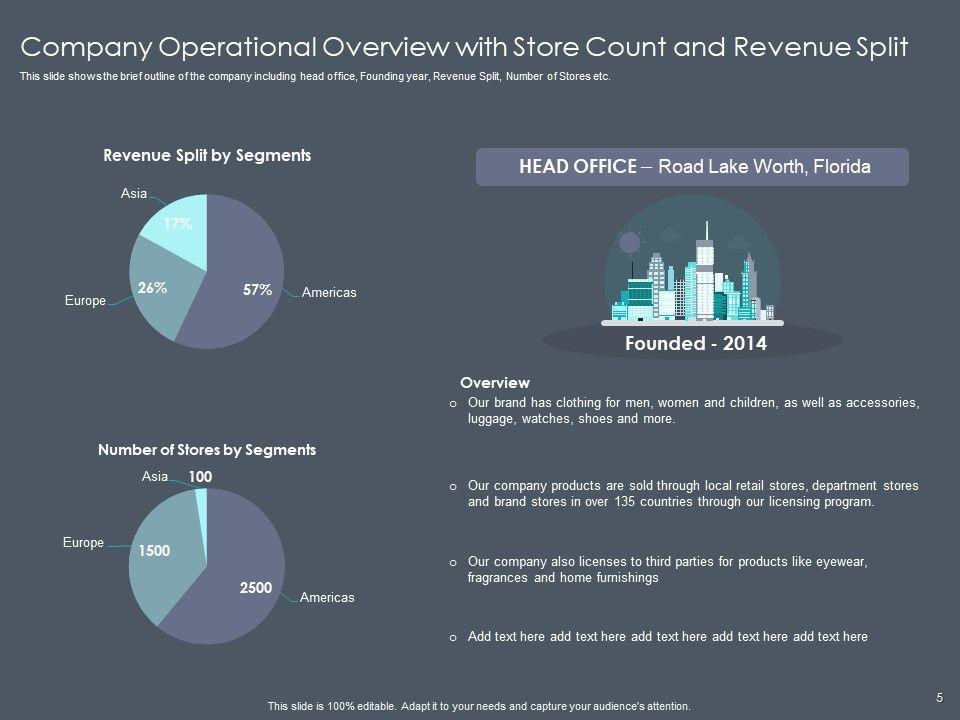Click the Americas label beside the stores pie
The image size is (960, 720).
point(327,598)
